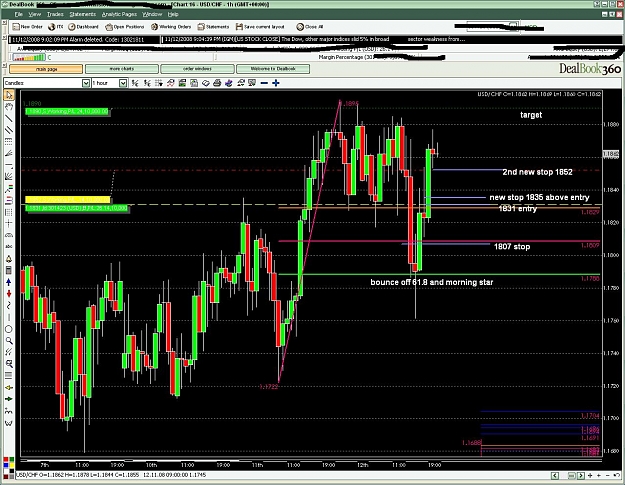Click the print chart icon

217,83
